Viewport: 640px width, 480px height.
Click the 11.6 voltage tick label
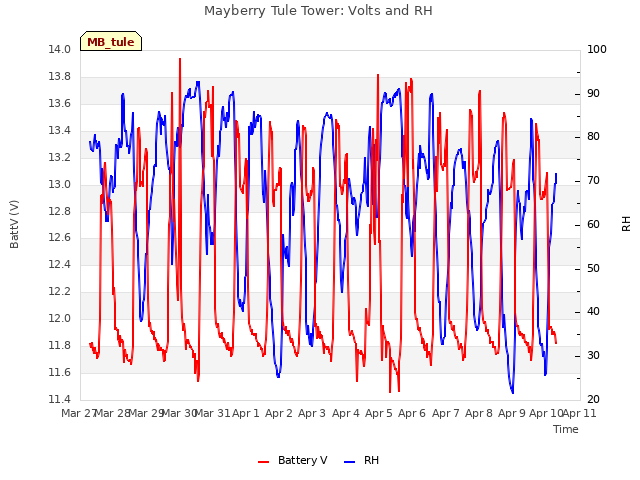(59, 372)
